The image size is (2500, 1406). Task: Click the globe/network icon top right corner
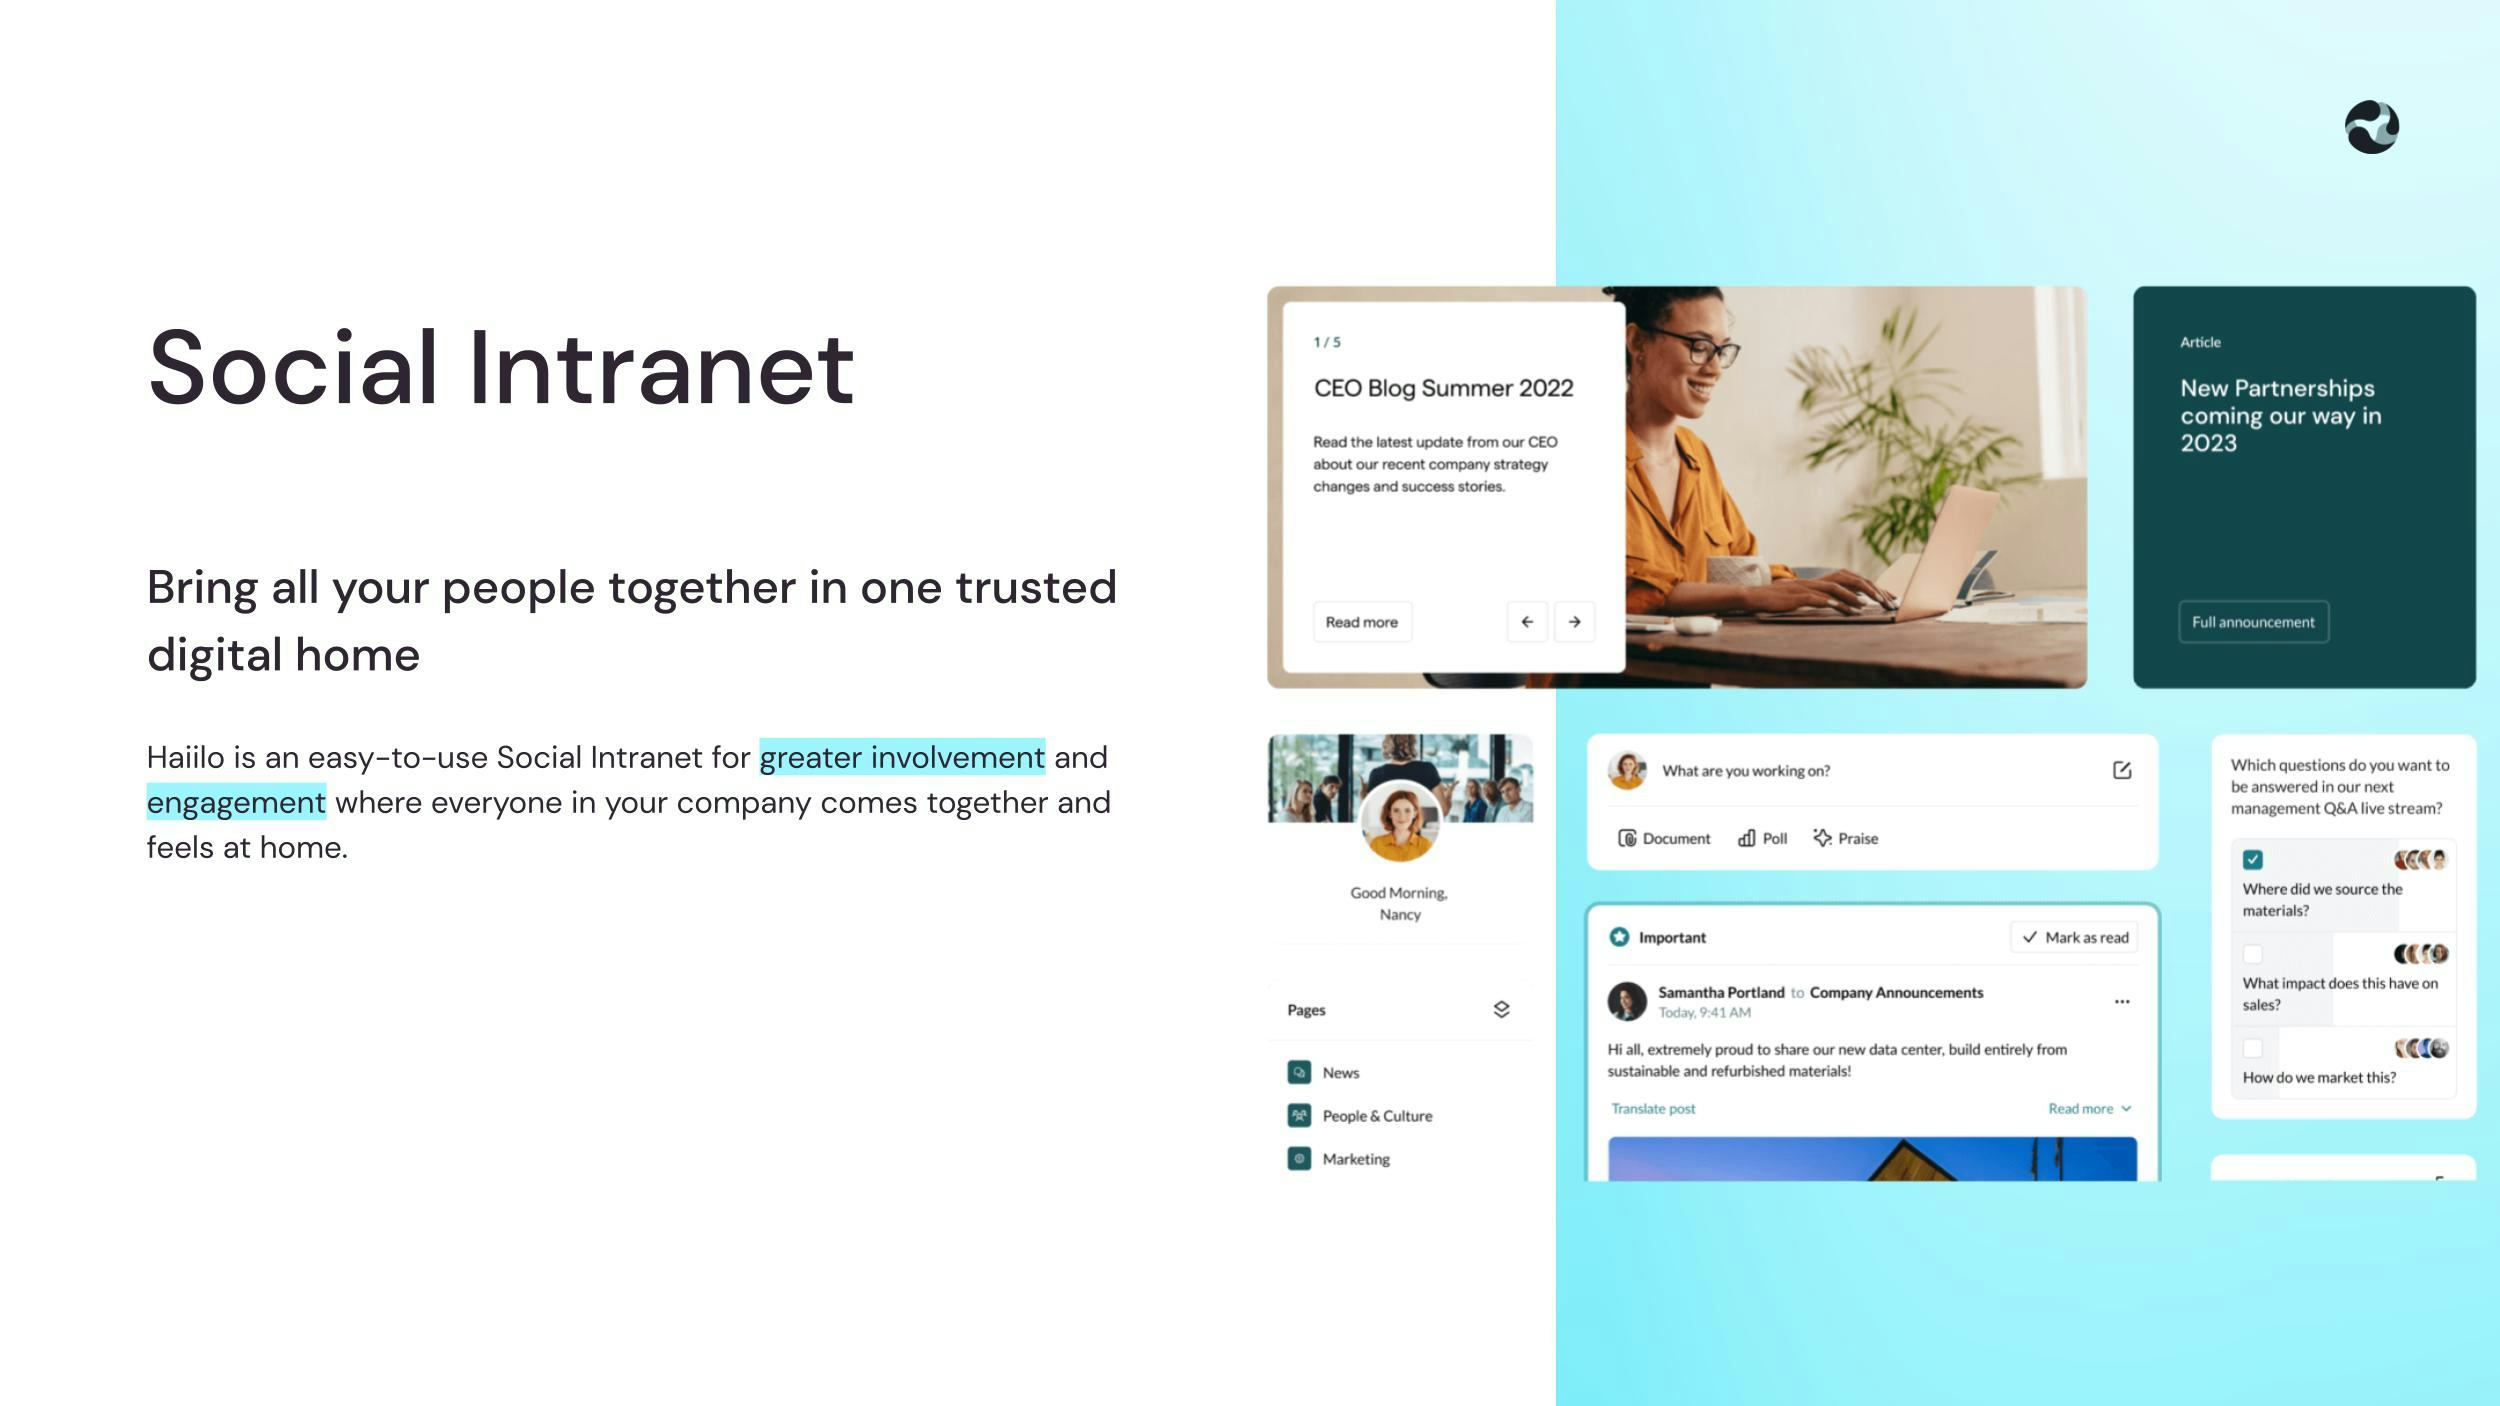[x=2373, y=127]
